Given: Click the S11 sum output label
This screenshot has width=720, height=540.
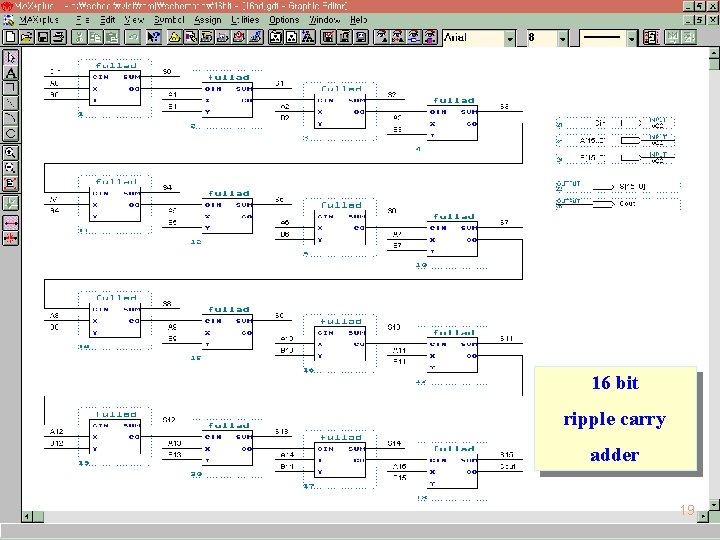Looking at the screenshot, I should (506, 338).
